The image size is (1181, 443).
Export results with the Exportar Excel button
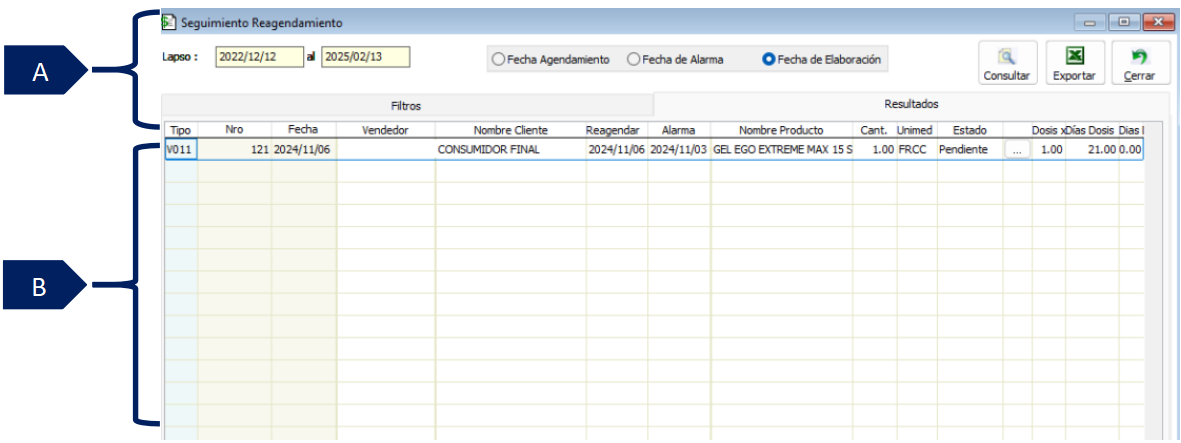click(1075, 63)
